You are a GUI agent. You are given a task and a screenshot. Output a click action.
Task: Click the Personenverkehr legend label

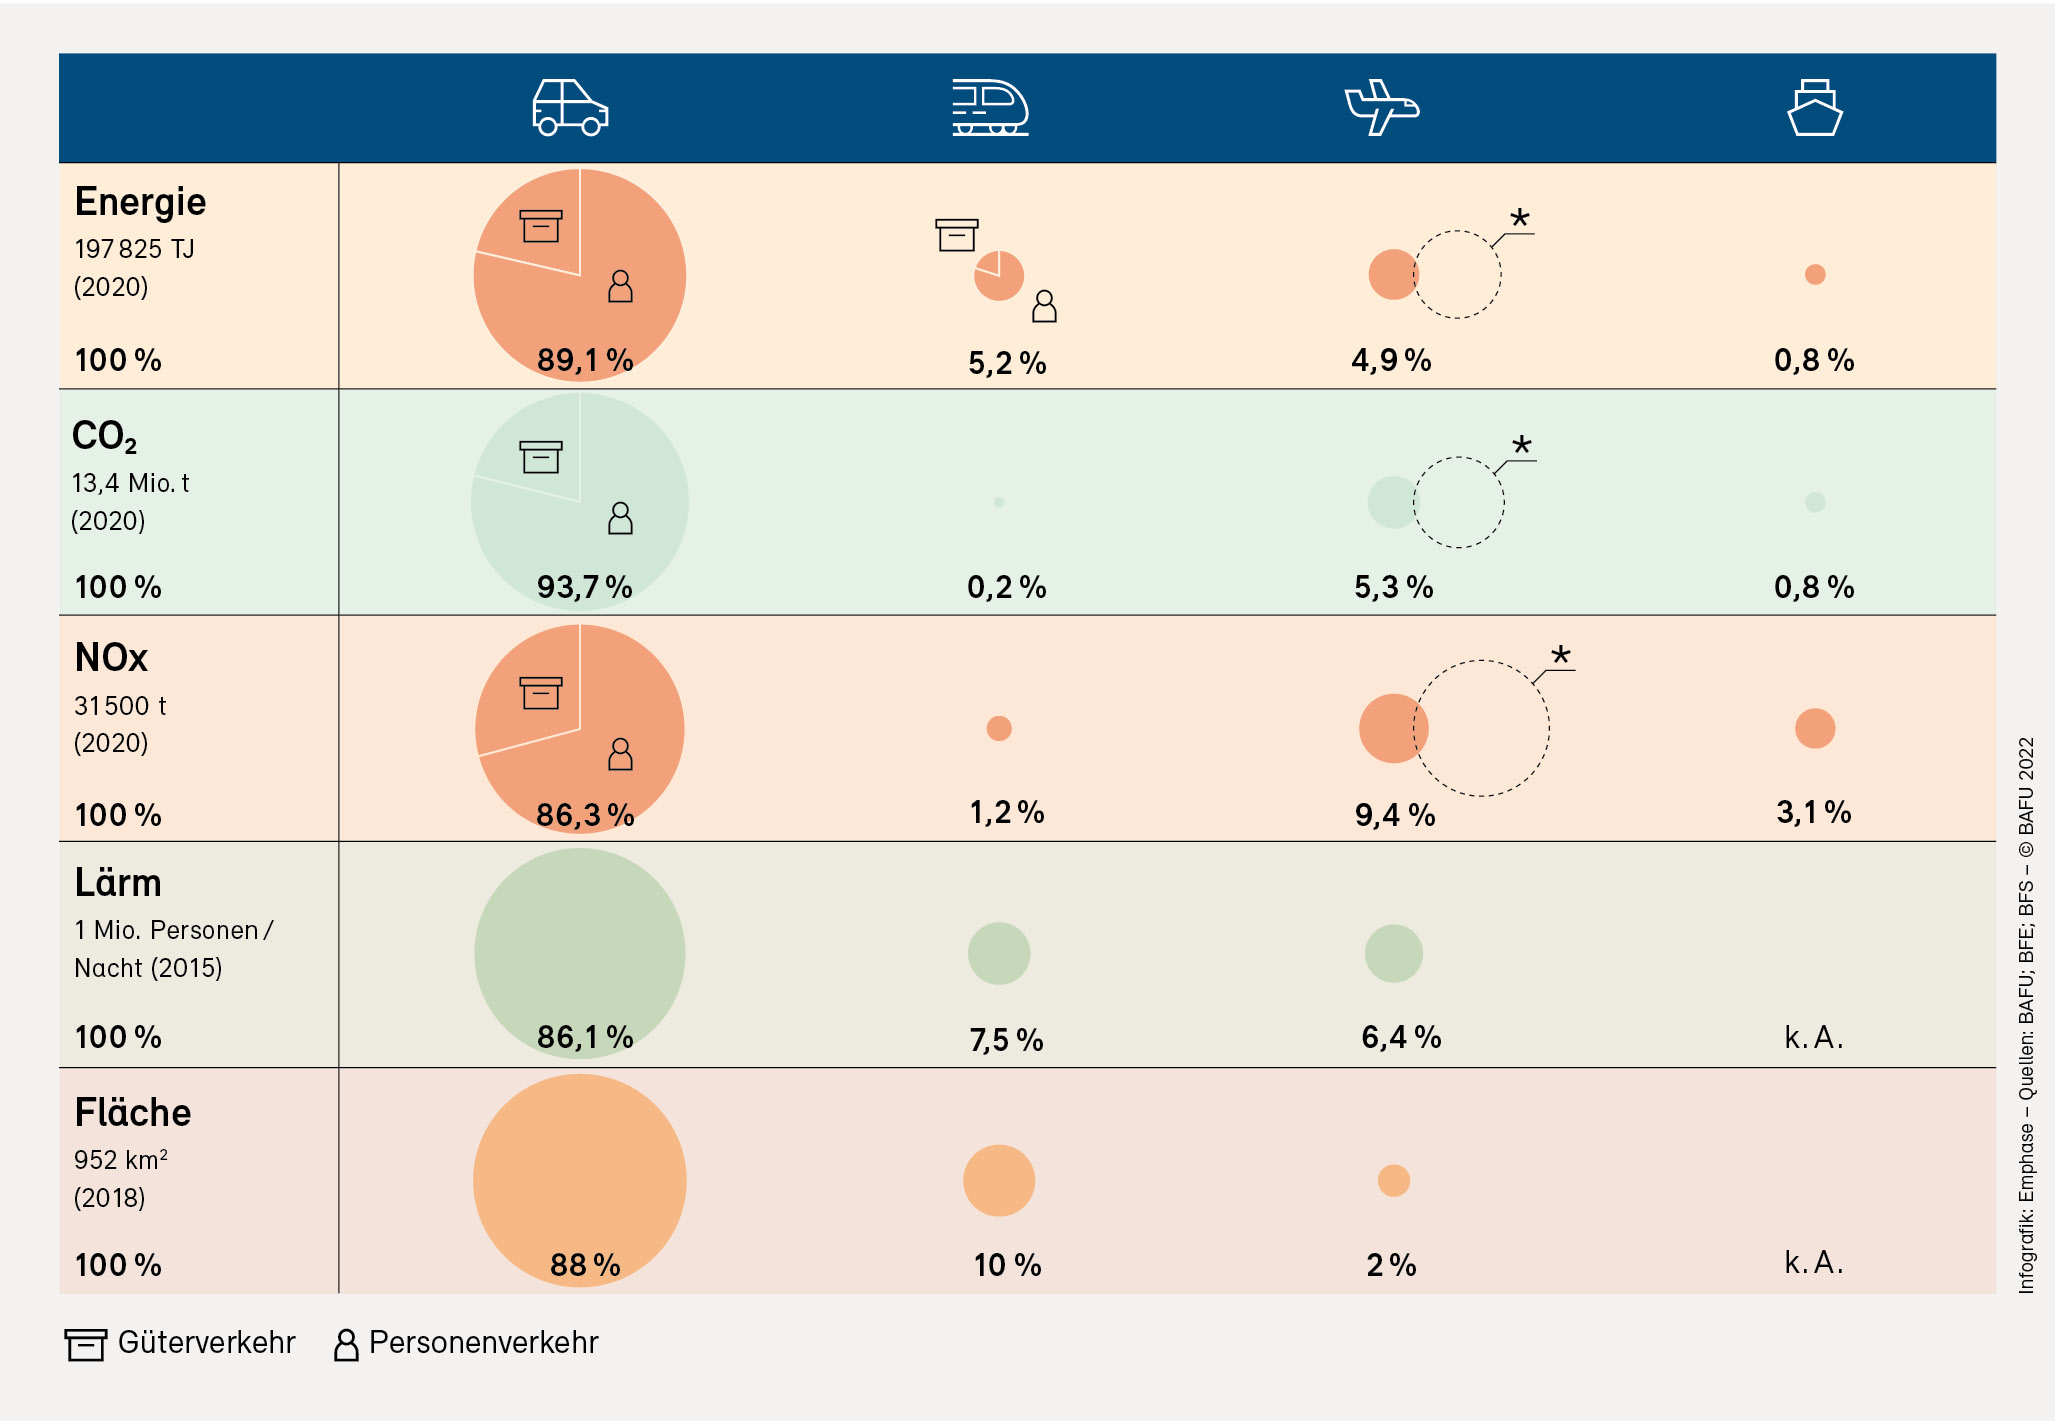(x=484, y=1342)
